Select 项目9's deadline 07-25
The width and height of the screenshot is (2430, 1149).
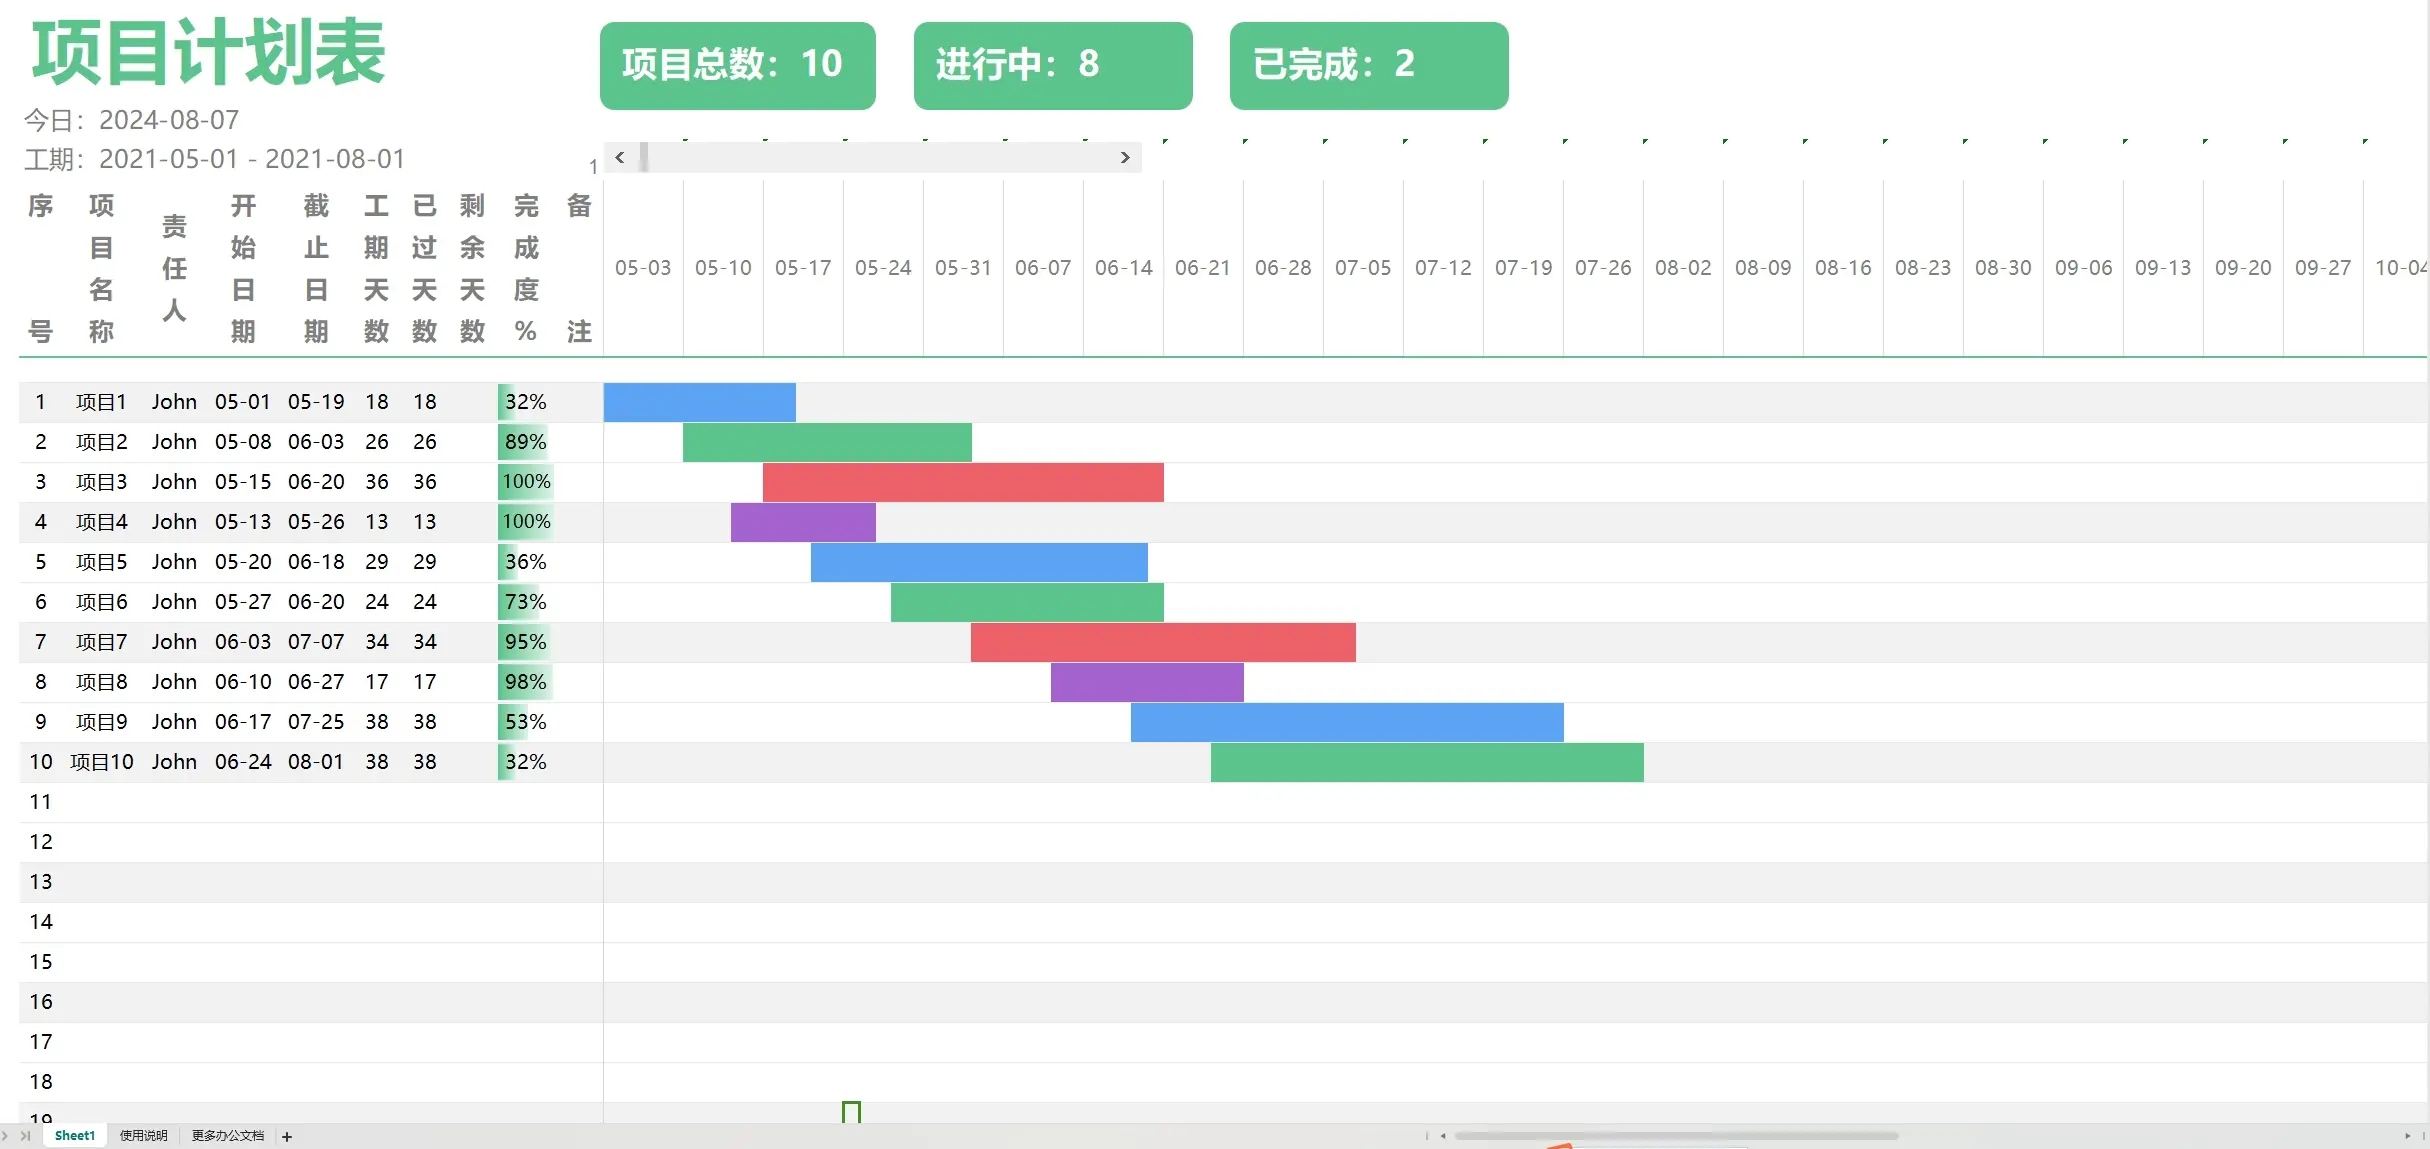[x=316, y=722]
